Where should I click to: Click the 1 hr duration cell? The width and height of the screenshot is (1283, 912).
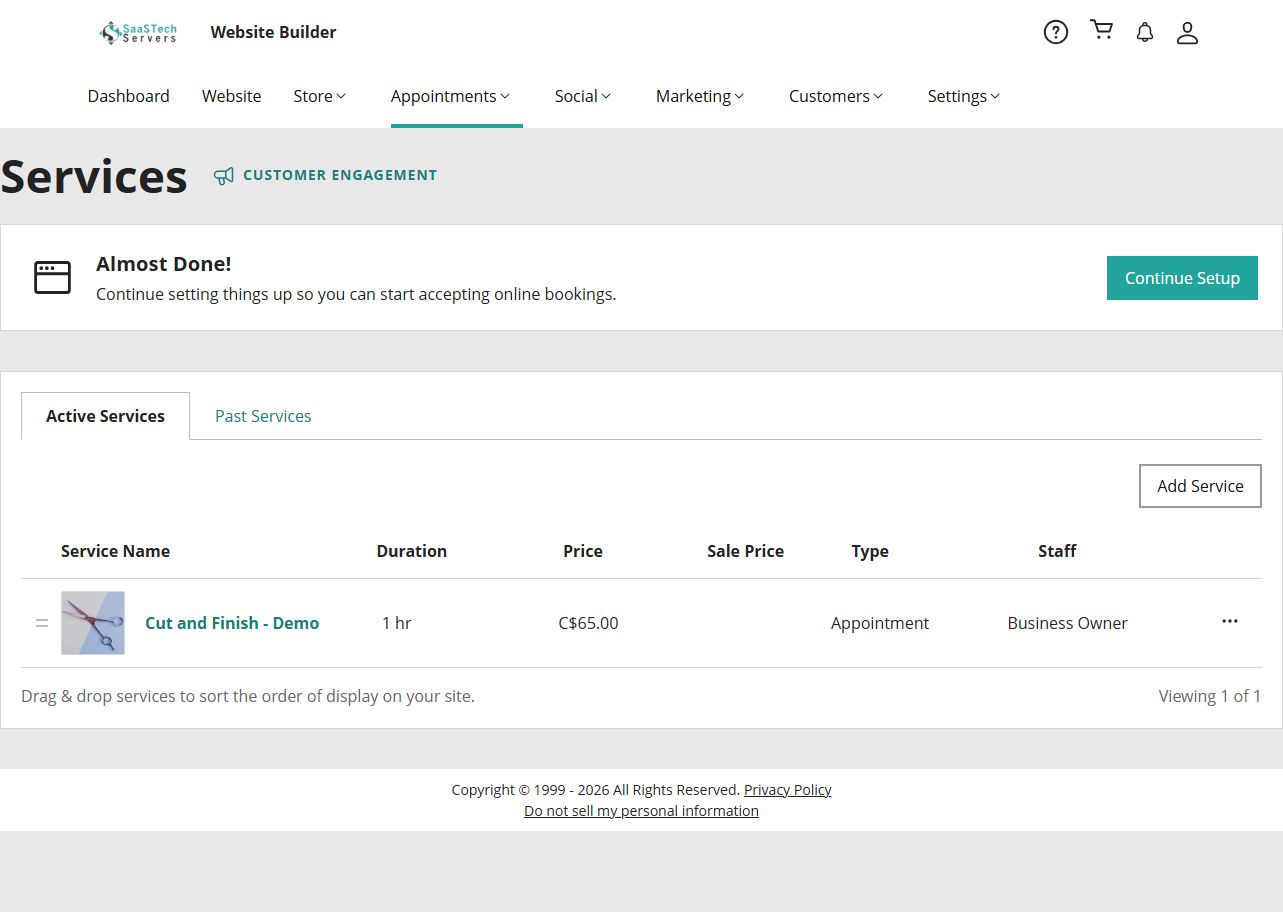(396, 623)
